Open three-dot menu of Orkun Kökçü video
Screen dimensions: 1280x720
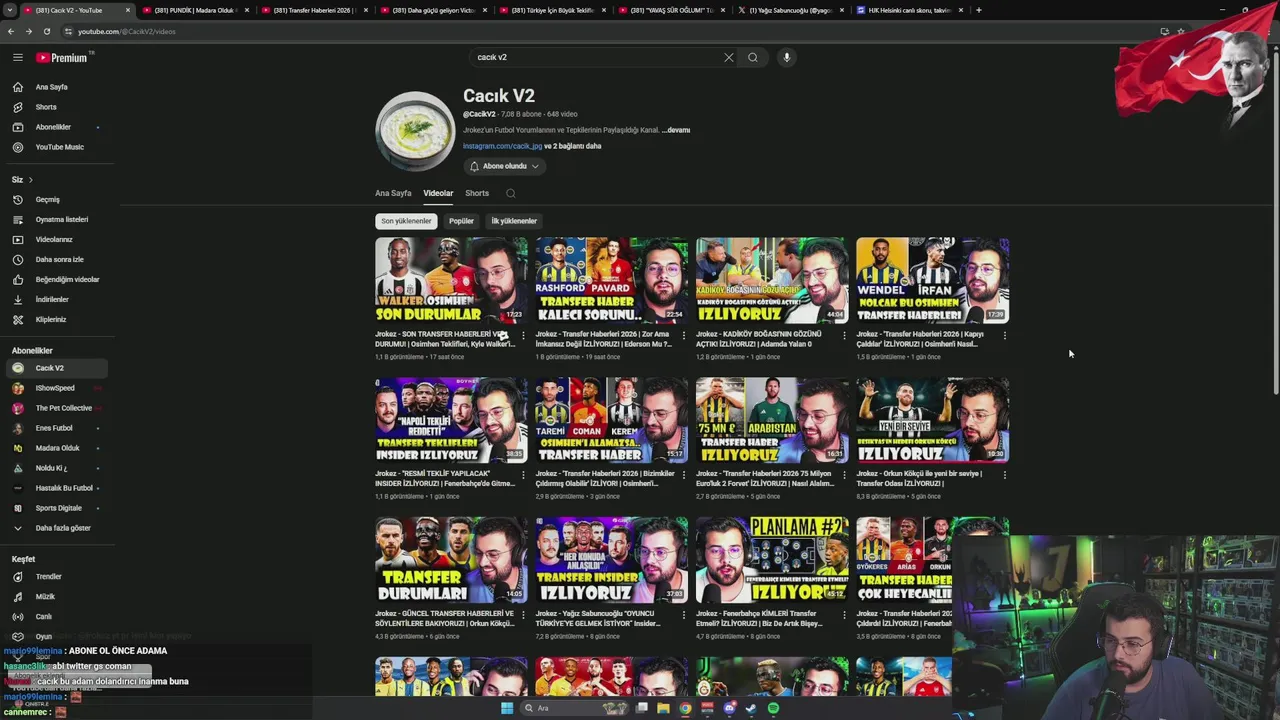tap(1004, 475)
